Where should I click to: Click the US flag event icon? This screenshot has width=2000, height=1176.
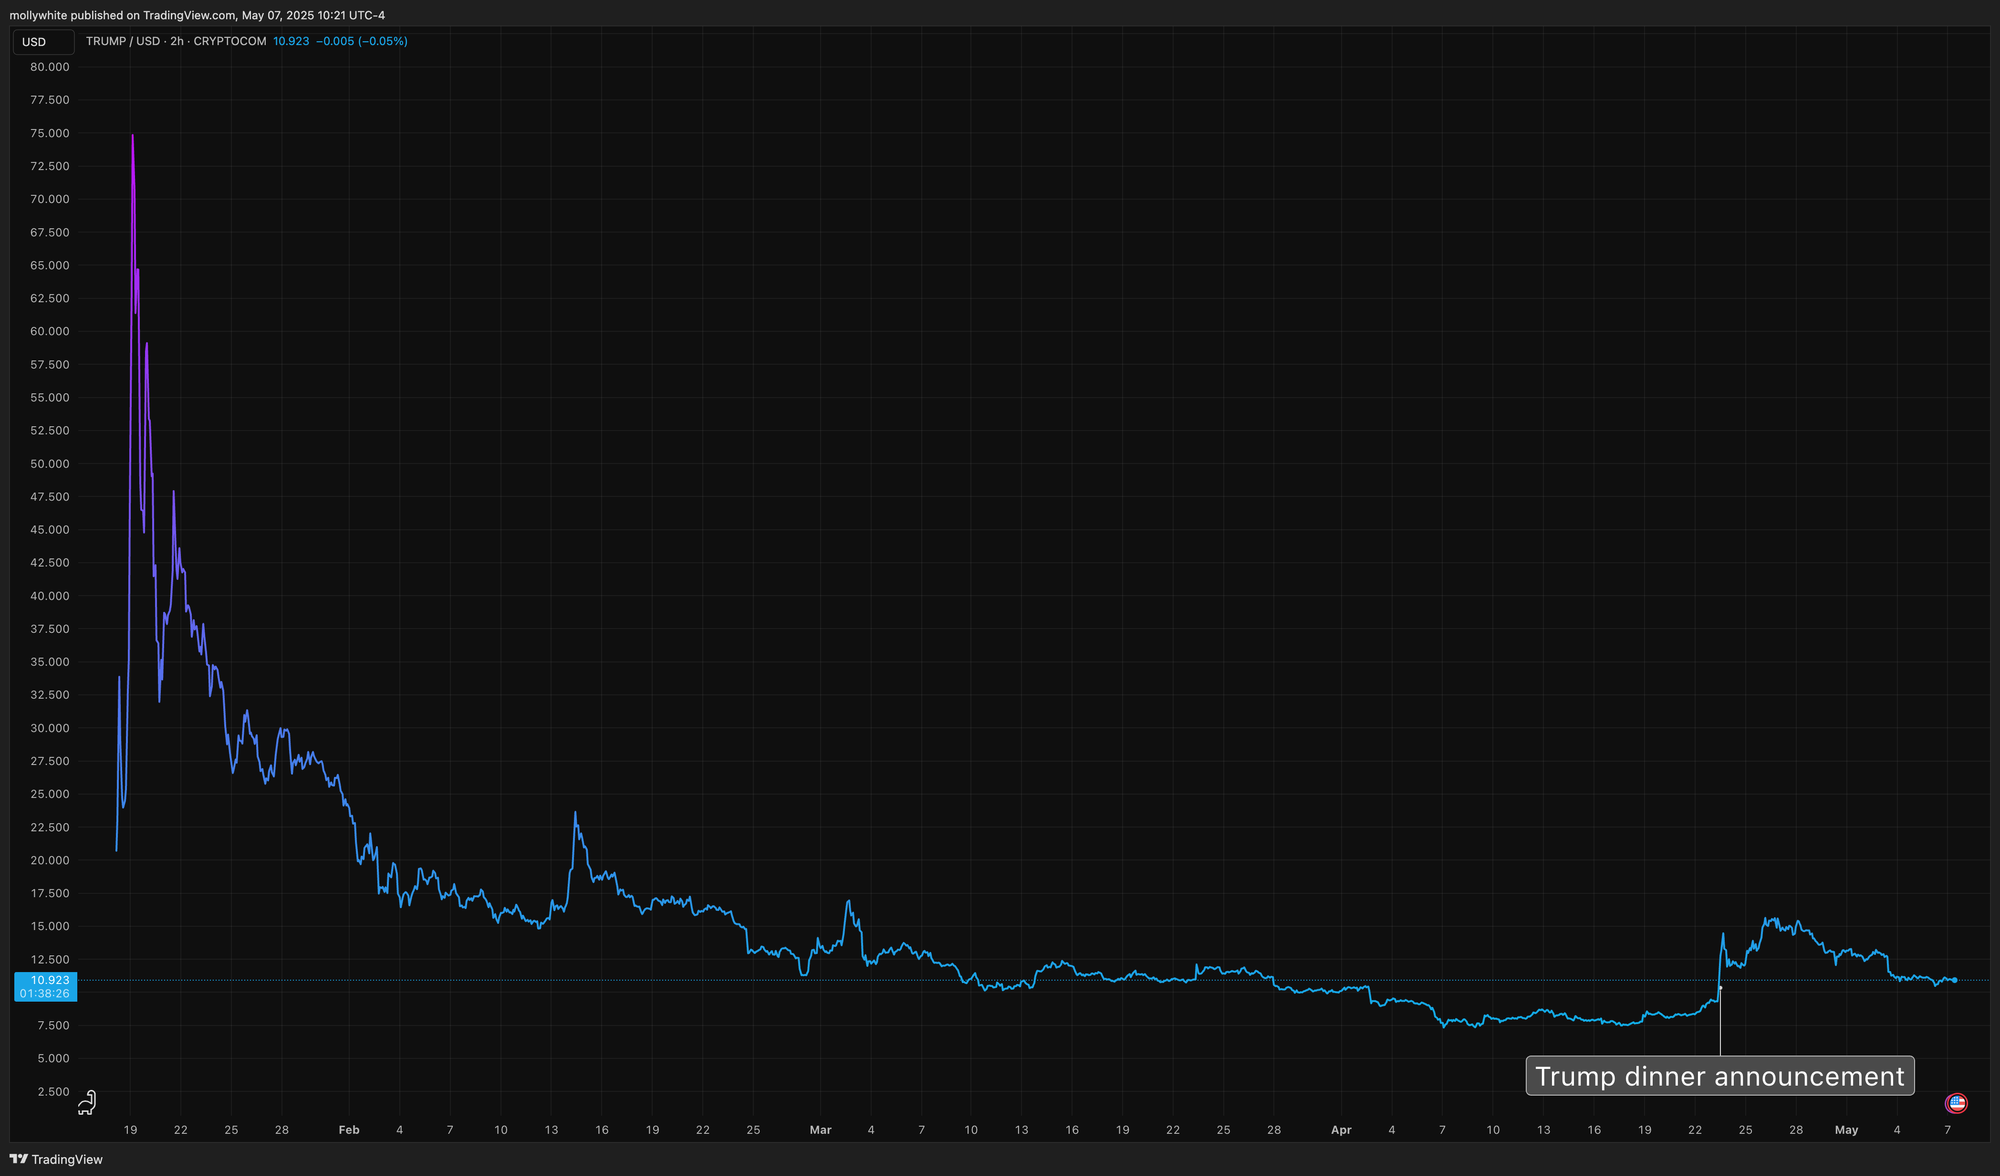pos(1956,1103)
